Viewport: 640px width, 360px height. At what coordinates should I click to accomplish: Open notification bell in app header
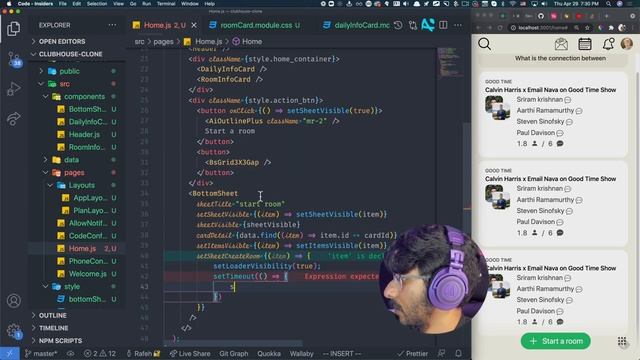click(608, 44)
